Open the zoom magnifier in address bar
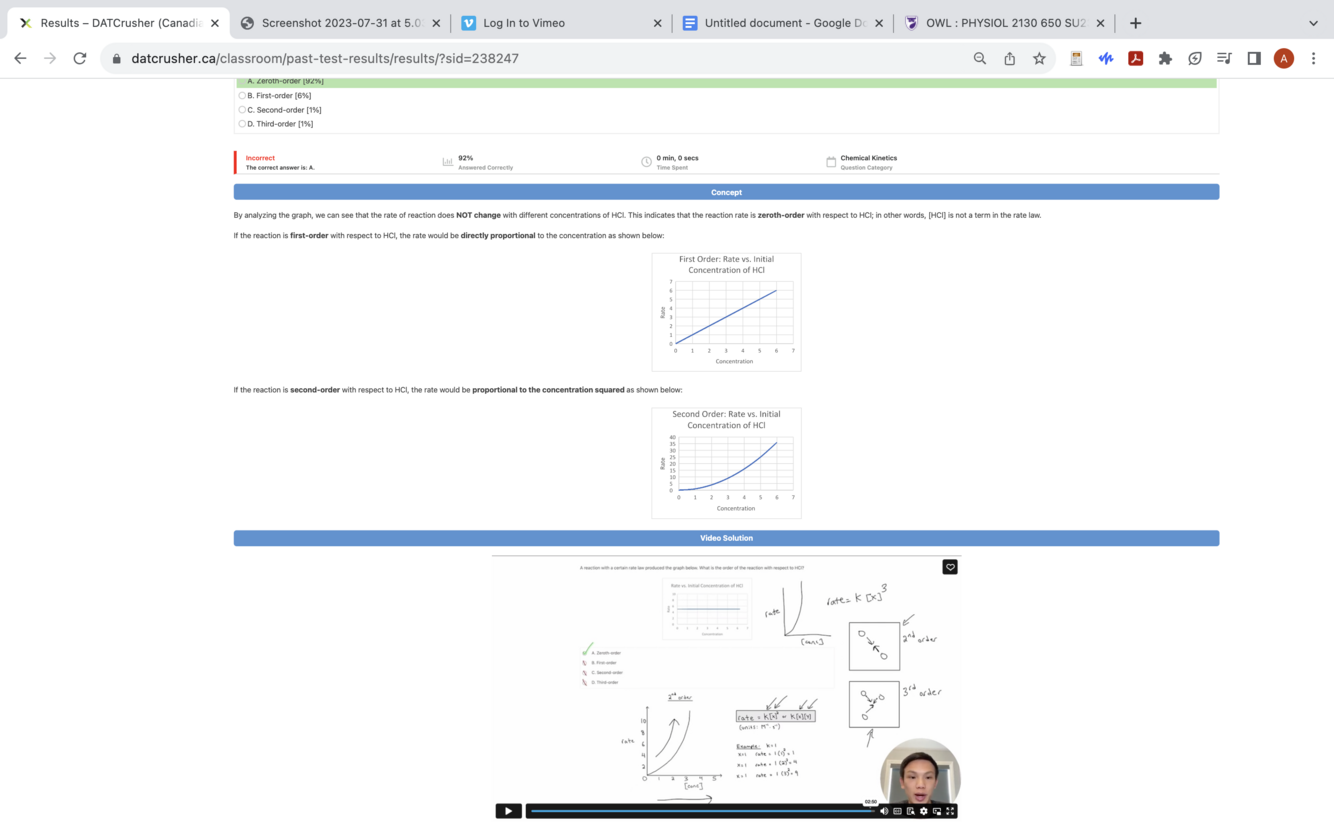This screenshot has height=834, width=1334. 980,58
